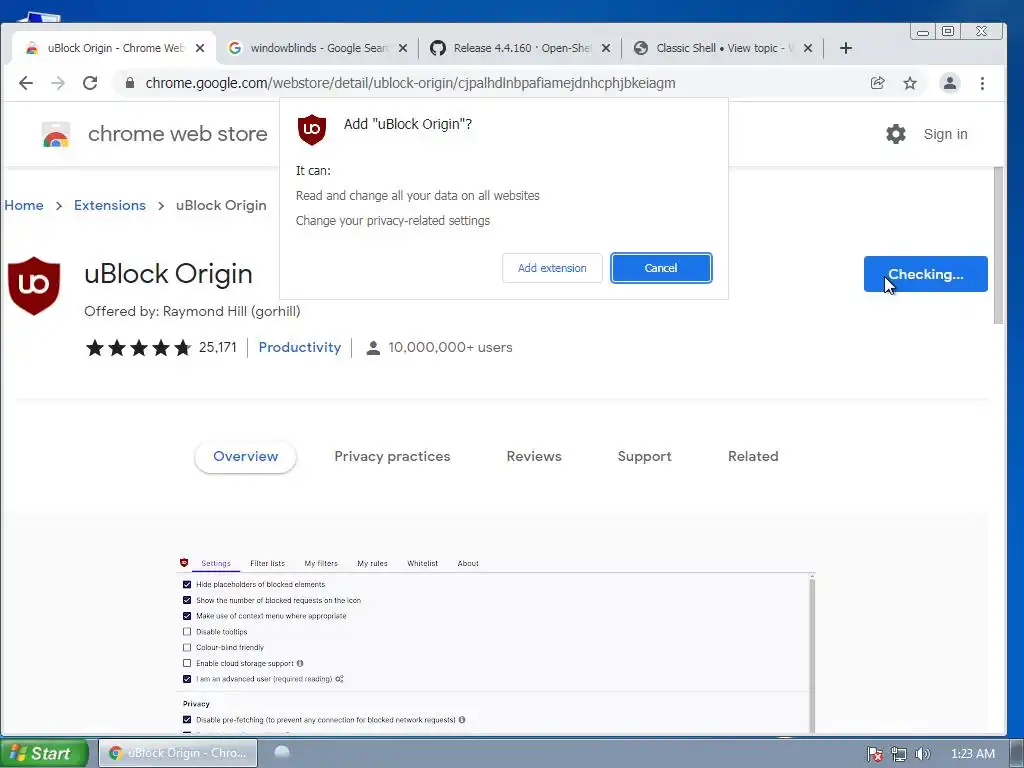Screen dimensions: 1024x768
Task: Click the browser forward arrow
Action: [58, 83]
